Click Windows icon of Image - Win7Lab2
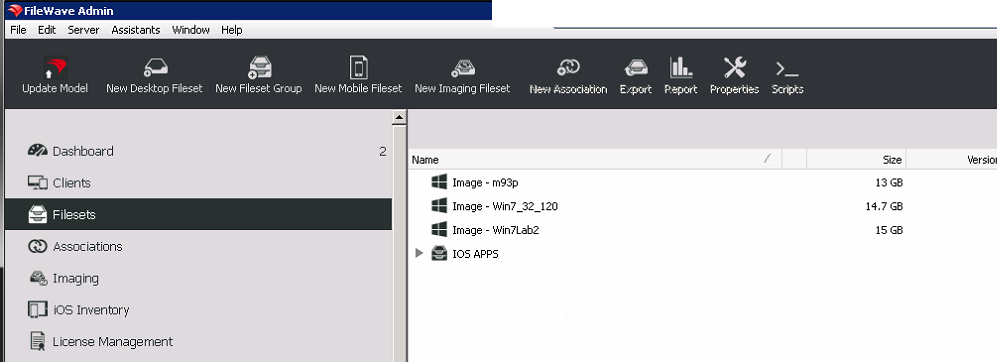Viewport: 997px width, 362px height. [439, 229]
